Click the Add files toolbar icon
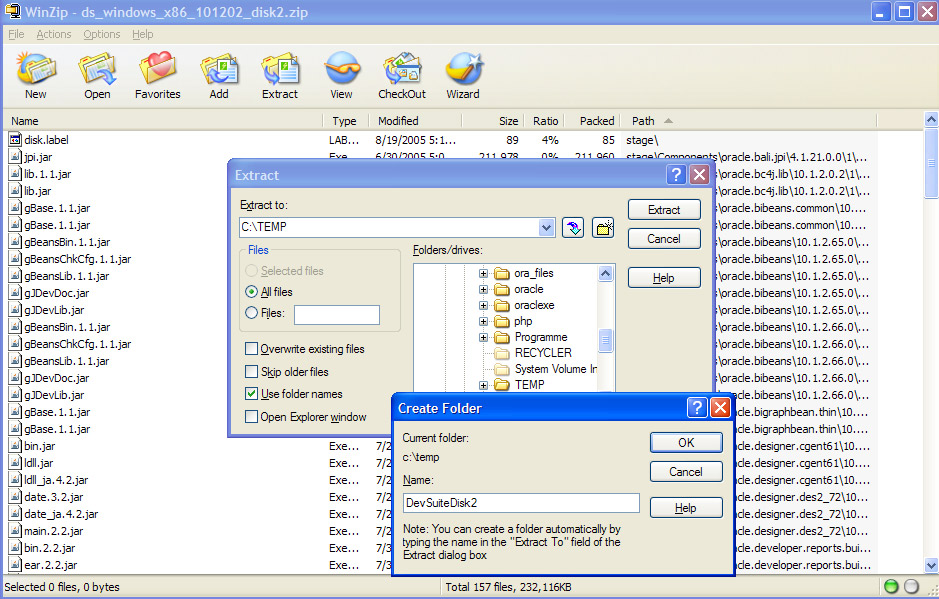This screenshot has height=599, width=939. pos(219,75)
